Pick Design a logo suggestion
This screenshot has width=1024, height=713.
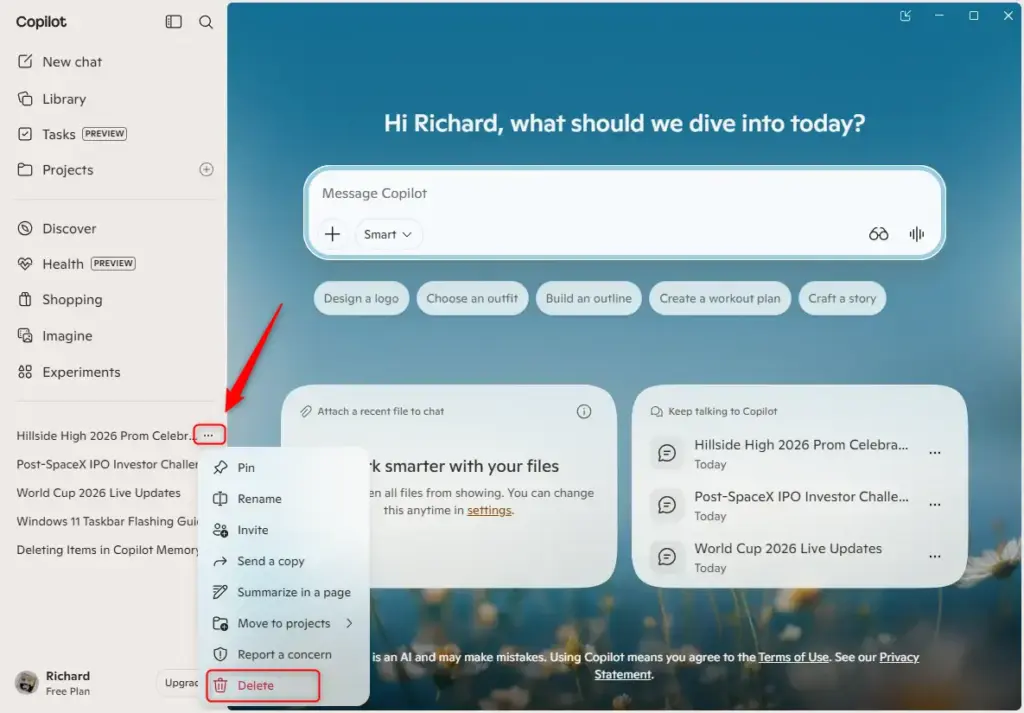[361, 298]
